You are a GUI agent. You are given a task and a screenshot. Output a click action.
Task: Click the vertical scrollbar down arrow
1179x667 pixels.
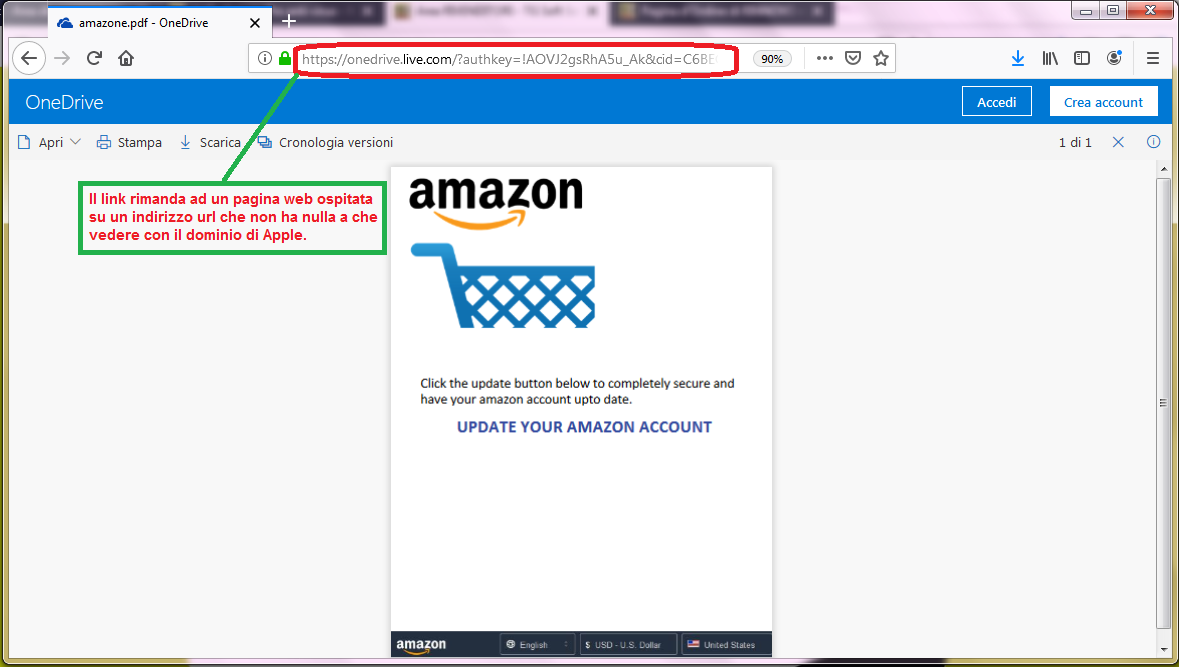[1164, 650]
